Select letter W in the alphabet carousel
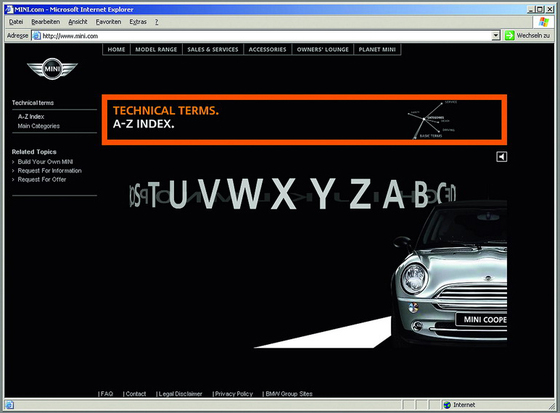The height and width of the screenshot is (413, 560). click(246, 193)
